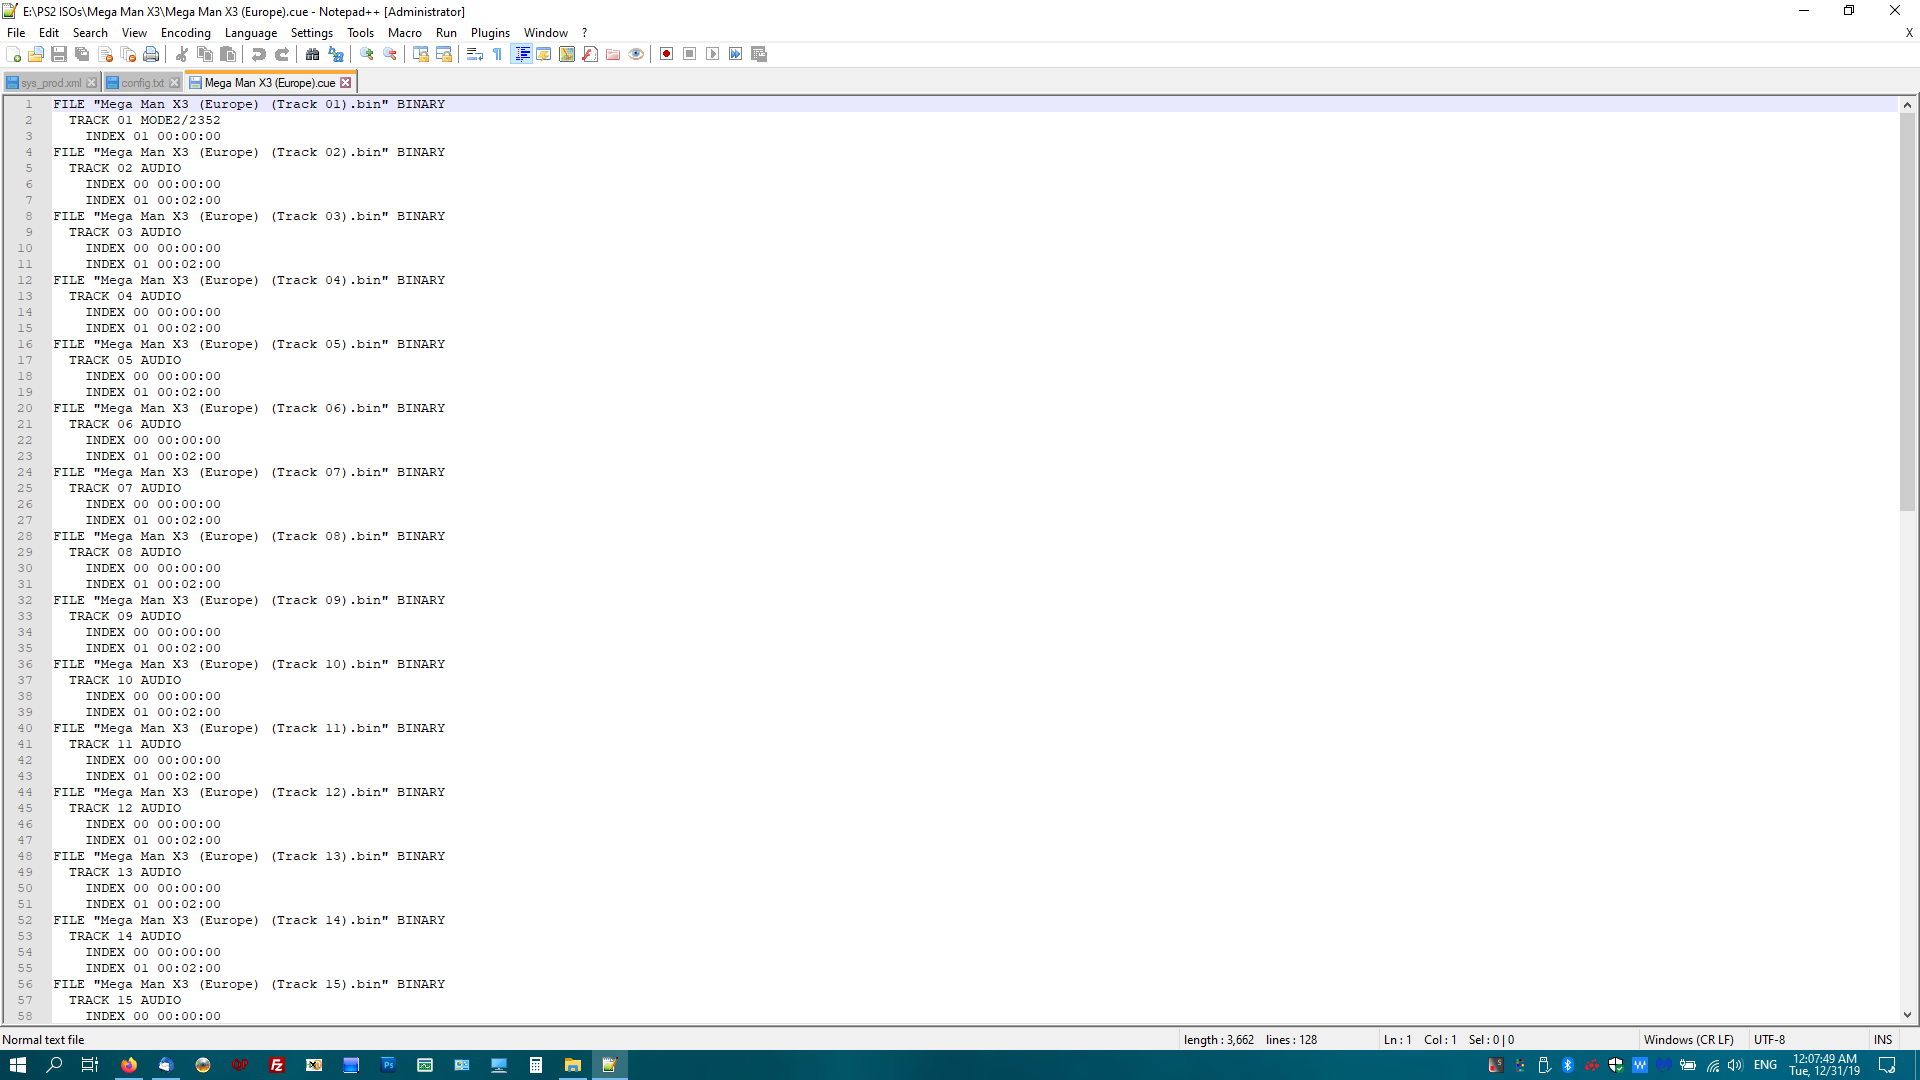
Task: Open the Tools menu
Action: tap(361, 33)
